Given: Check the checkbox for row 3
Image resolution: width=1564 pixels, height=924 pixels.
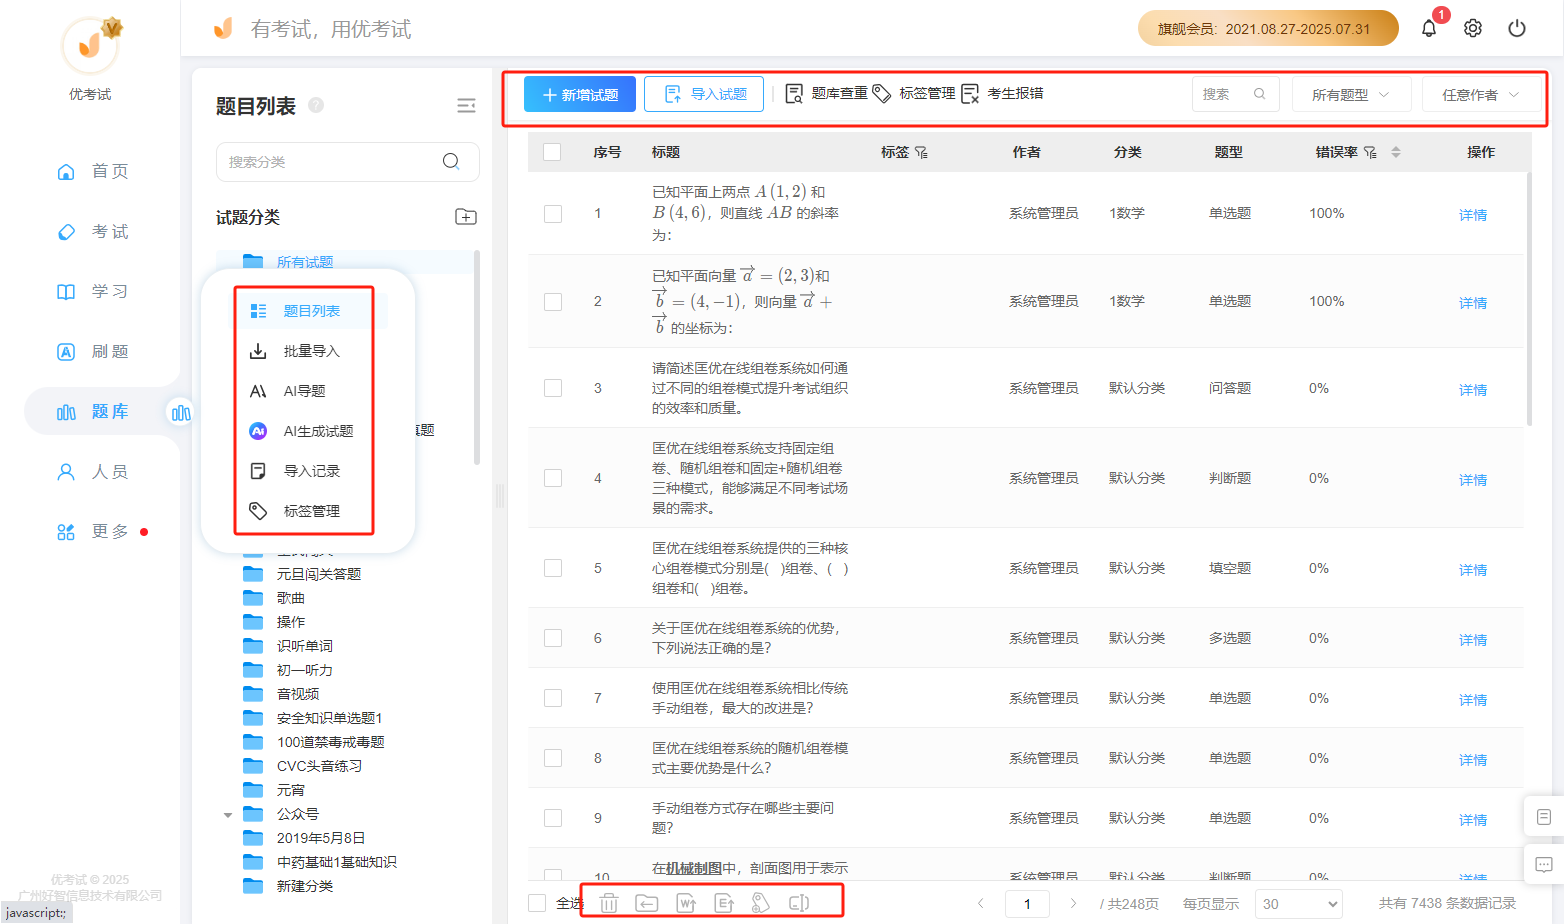Looking at the screenshot, I should pyautogui.click(x=553, y=388).
